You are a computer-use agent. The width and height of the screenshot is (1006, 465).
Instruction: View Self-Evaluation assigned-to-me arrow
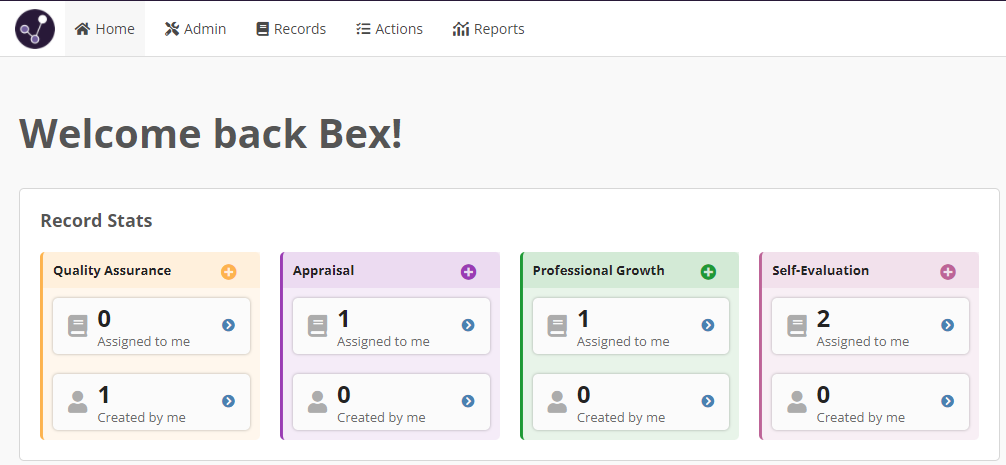(x=948, y=325)
